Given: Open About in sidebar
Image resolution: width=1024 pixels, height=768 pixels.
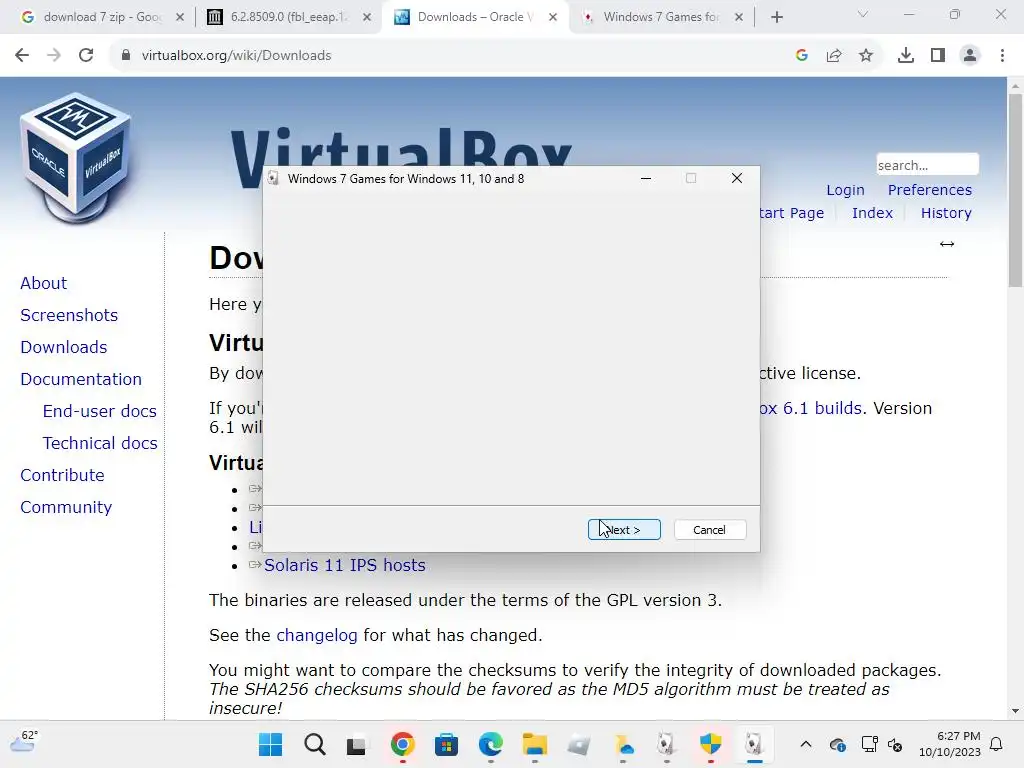Looking at the screenshot, I should point(44,283).
